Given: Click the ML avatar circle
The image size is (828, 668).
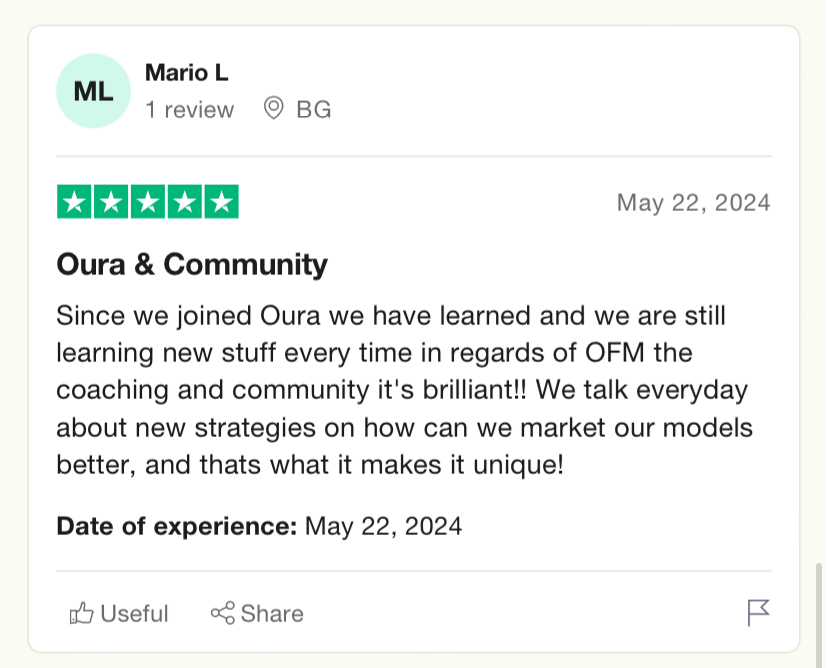Looking at the screenshot, I should [93, 91].
